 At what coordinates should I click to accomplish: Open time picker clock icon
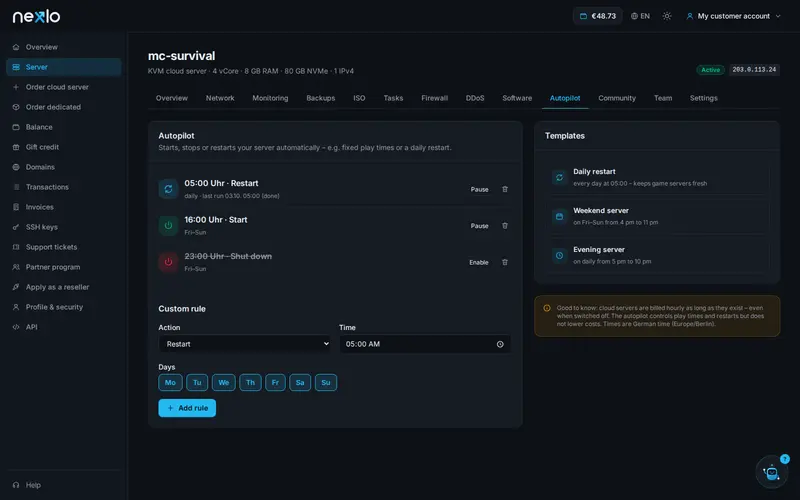tap(500, 344)
